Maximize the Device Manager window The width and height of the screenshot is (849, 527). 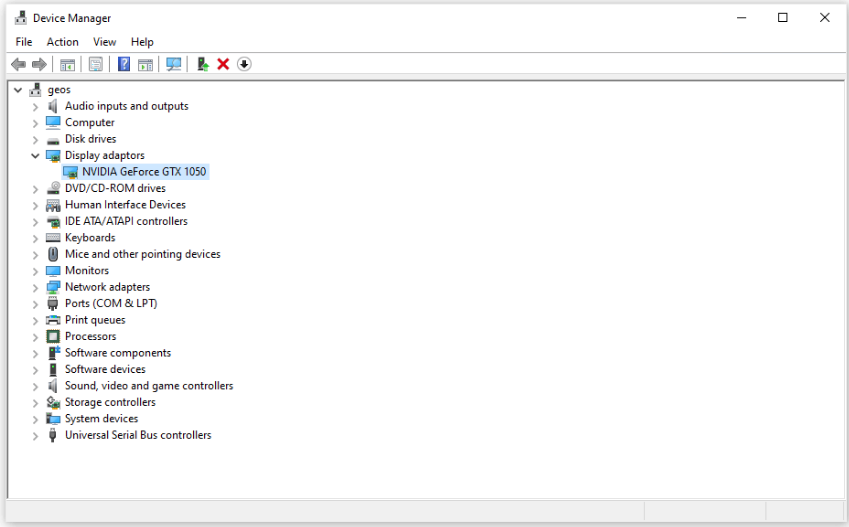point(782,18)
